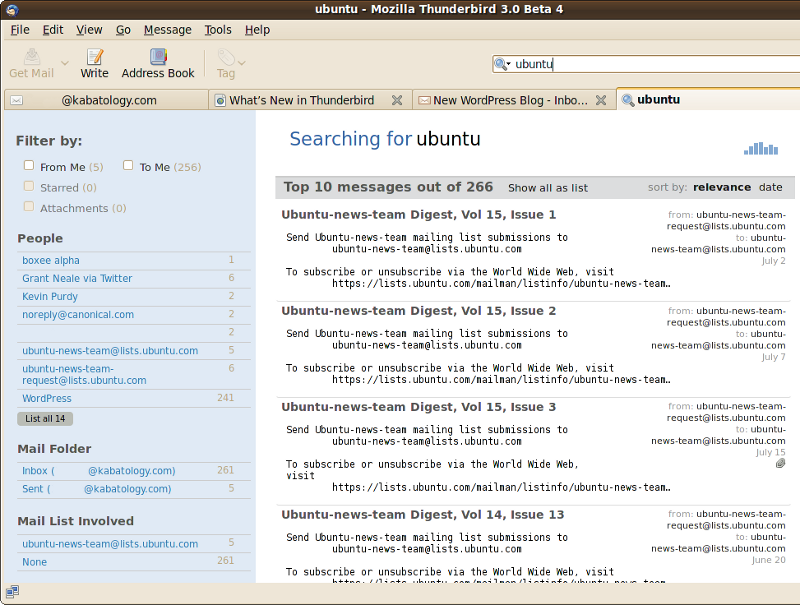Expand the Get Mail dropdown arrow

click(x=65, y=63)
